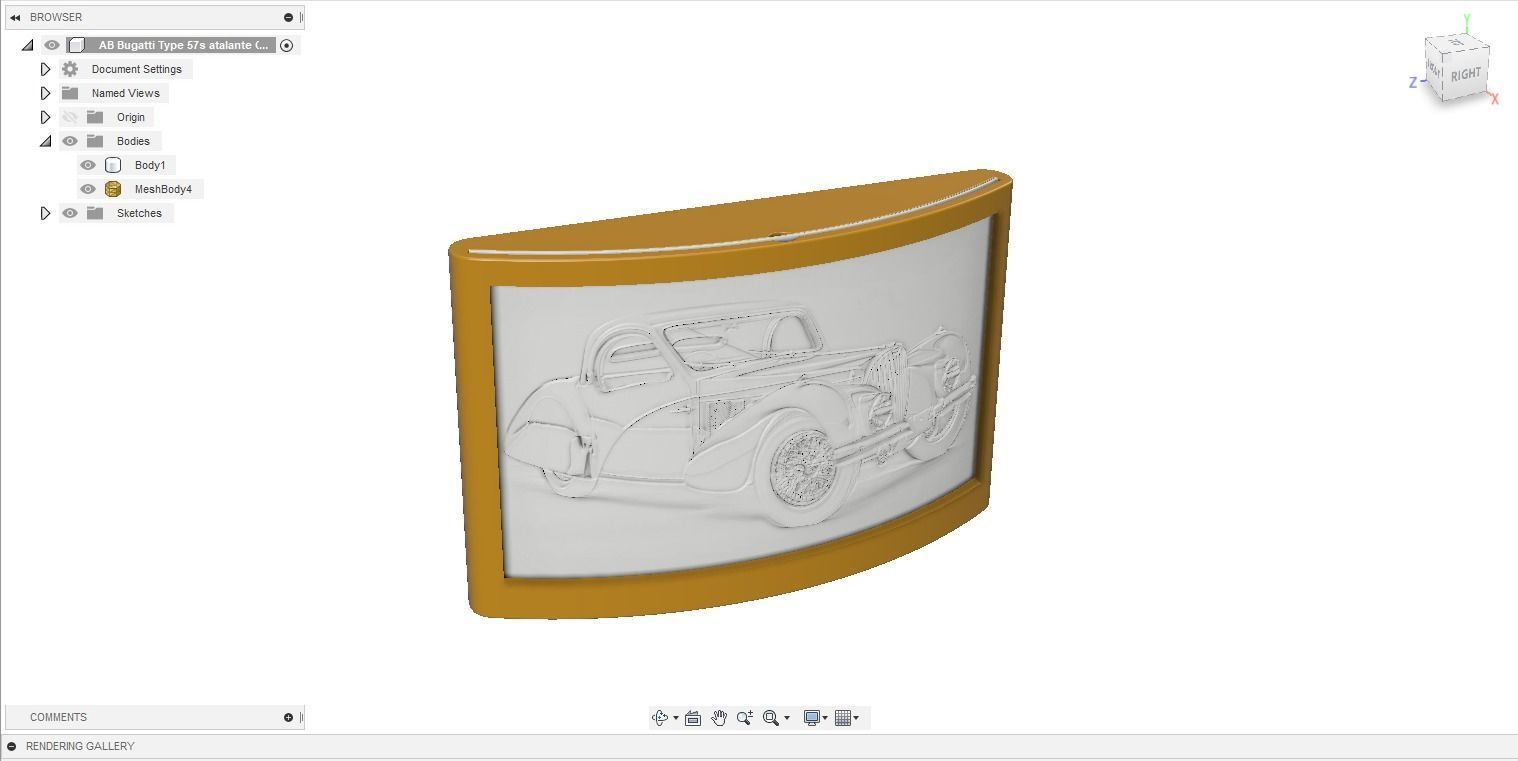Activate the AB Bugatti component radio button
Viewport: 1518px width, 761px height.
(x=287, y=45)
